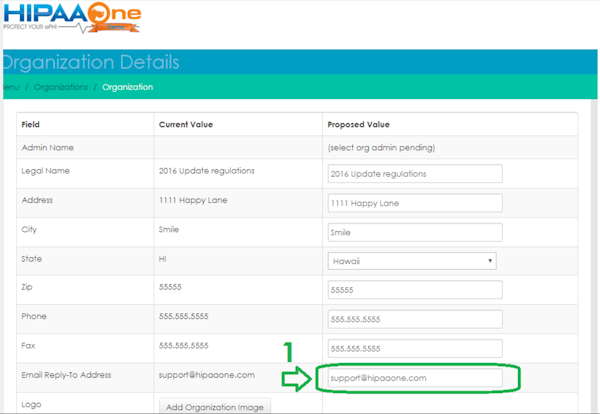Open the Organizations breadcrumb link
Image resolution: width=600 pixels, height=414 pixels.
[x=60, y=87]
